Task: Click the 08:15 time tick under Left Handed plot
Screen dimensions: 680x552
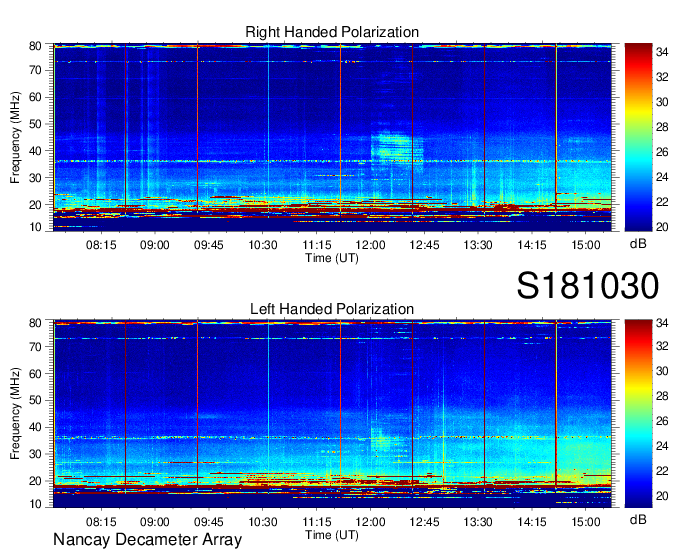Action: [101, 522]
